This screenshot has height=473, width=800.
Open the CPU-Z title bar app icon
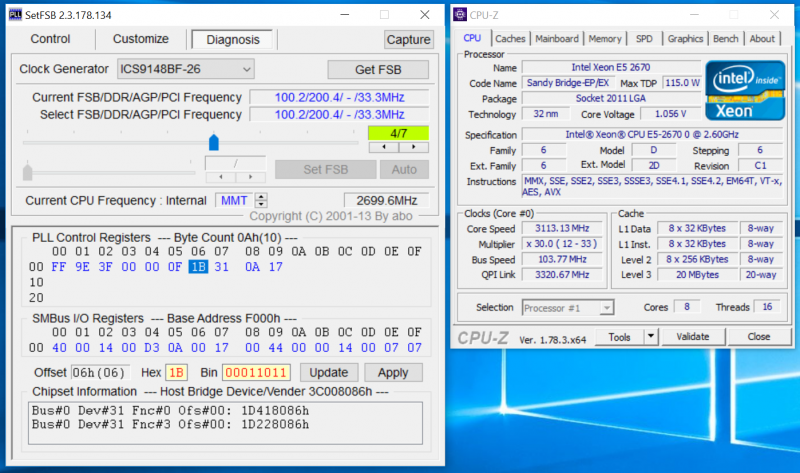click(x=460, y=15)
